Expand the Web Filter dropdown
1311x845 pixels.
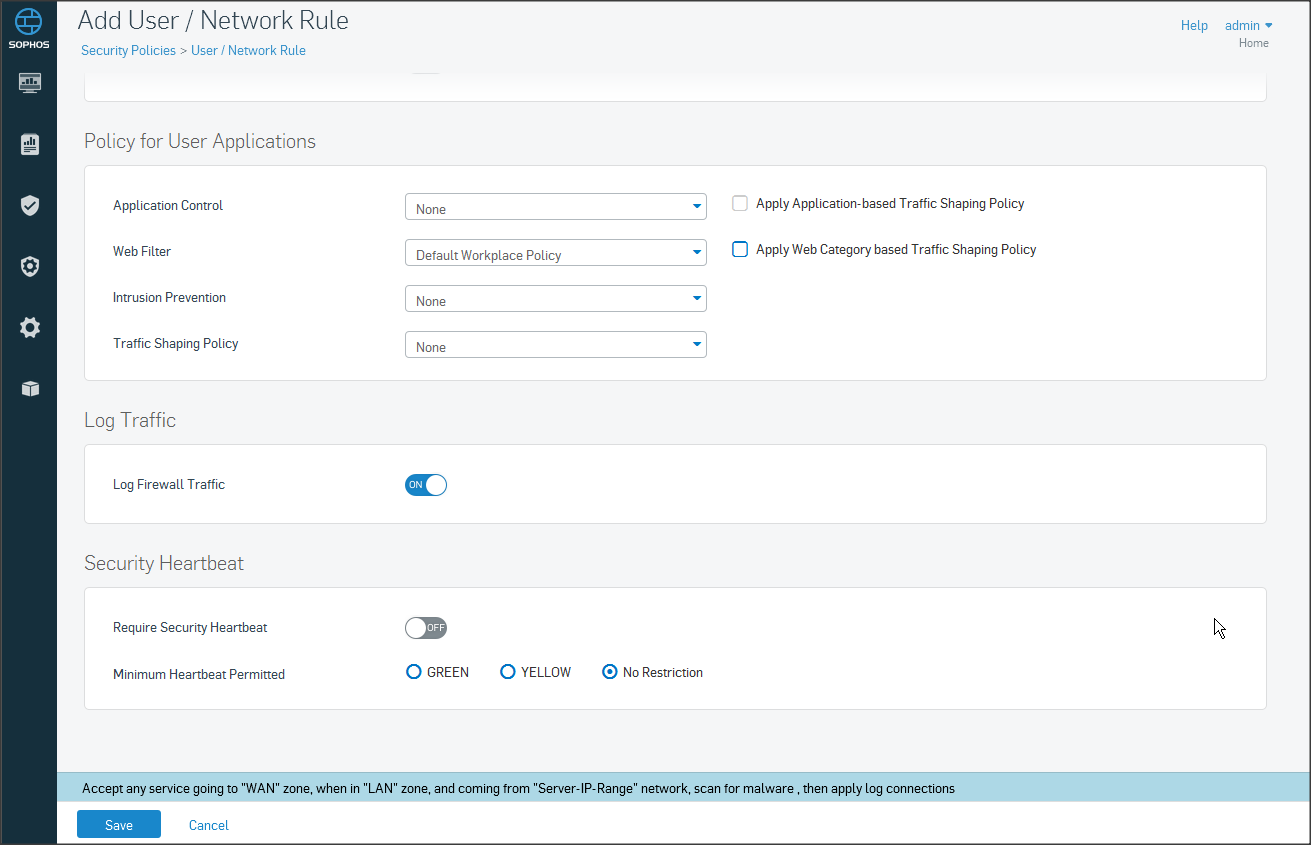point(555,253)
